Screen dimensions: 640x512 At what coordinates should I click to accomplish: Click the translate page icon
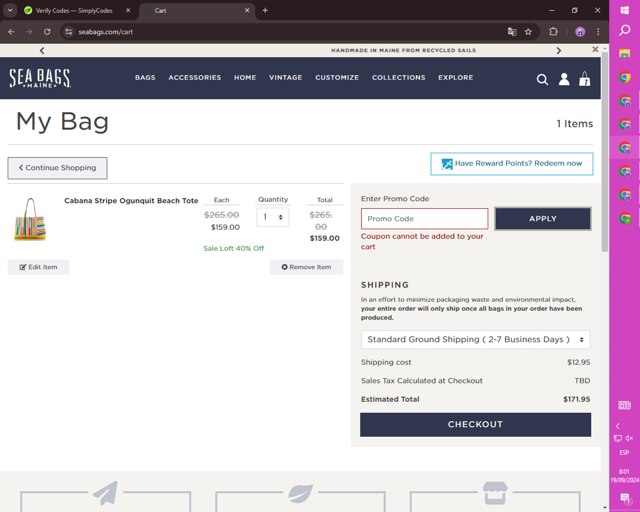512,31
